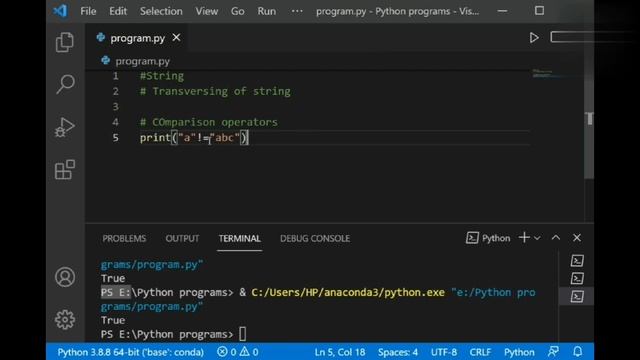
Task: Show more menus via ellipsis
Action: (297, 11)
